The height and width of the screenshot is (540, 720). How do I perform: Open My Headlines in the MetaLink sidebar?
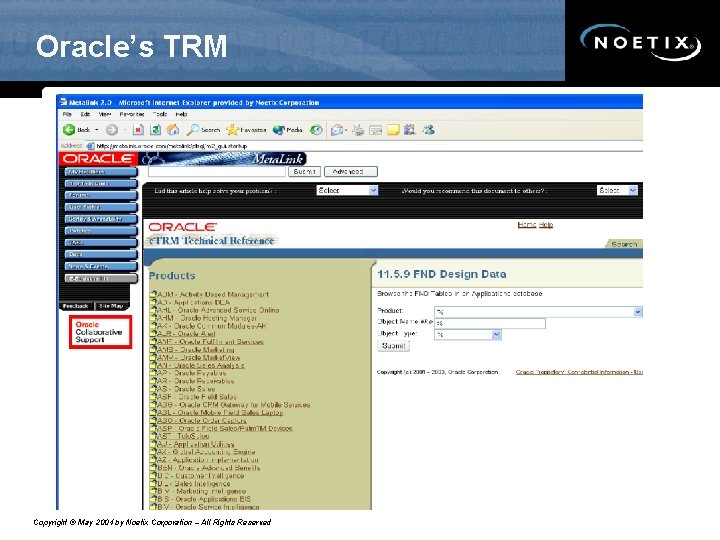tap(101, 172)
